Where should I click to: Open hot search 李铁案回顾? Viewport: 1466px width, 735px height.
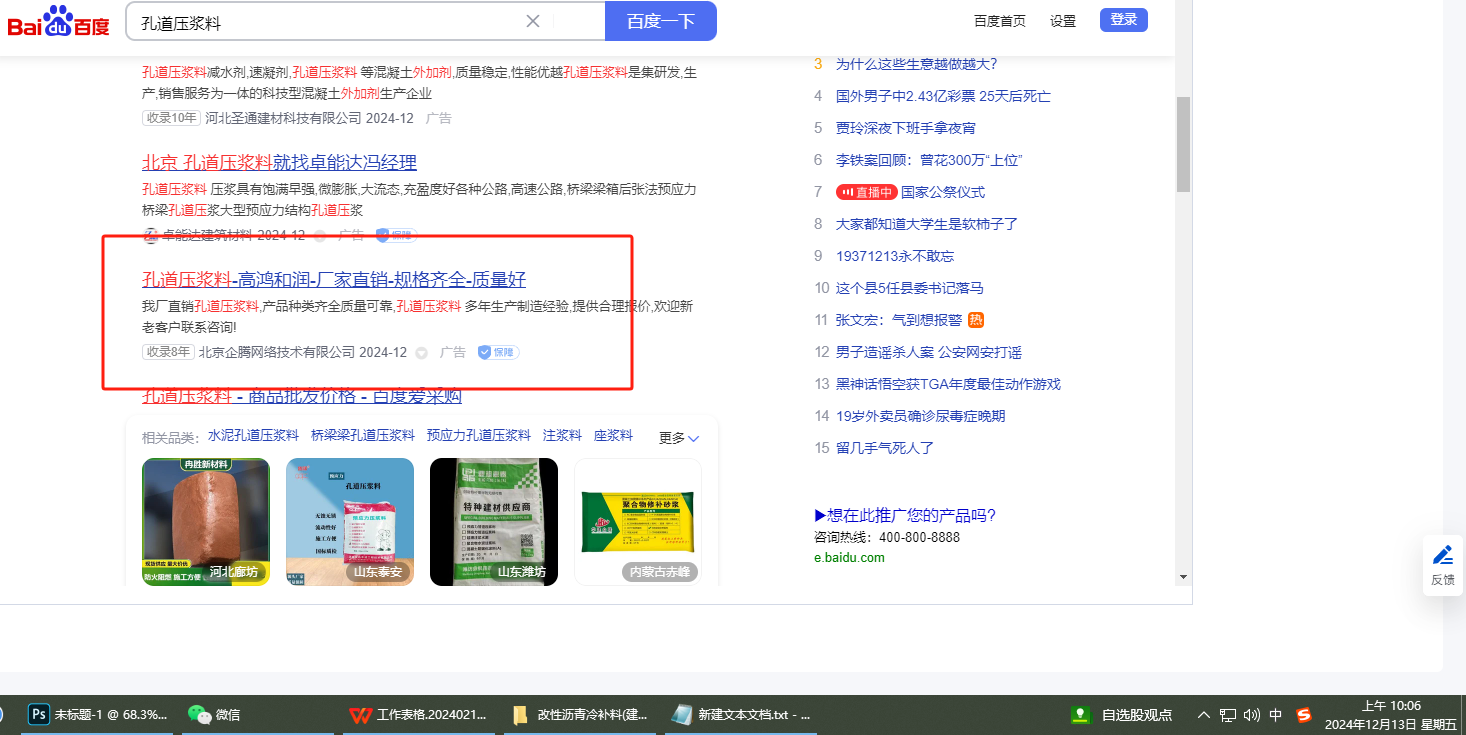(929, 160)
